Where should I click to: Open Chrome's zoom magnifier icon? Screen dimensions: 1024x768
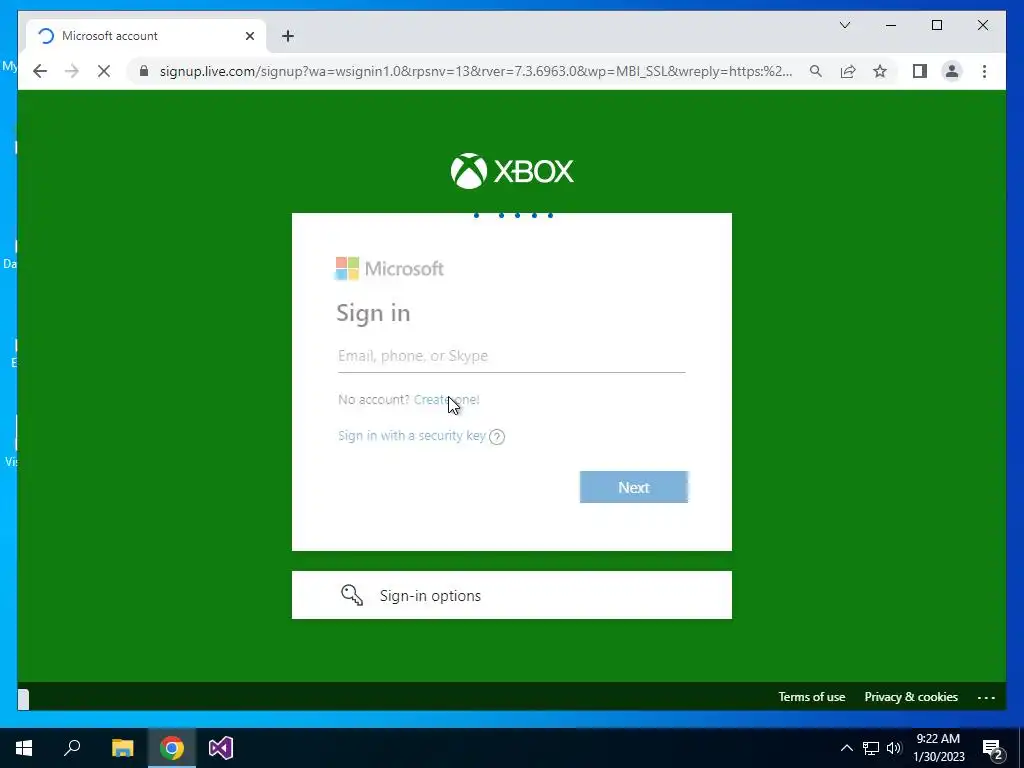pos(816,71)
